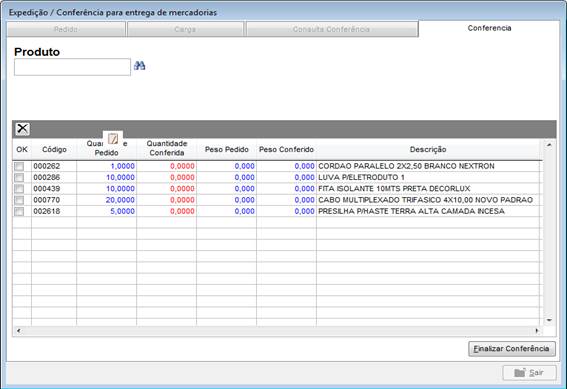Click the horizontal scroll right arrow
Image resolution: width=567 pixels, height=389 pixels.
click(x=537, y=331)
